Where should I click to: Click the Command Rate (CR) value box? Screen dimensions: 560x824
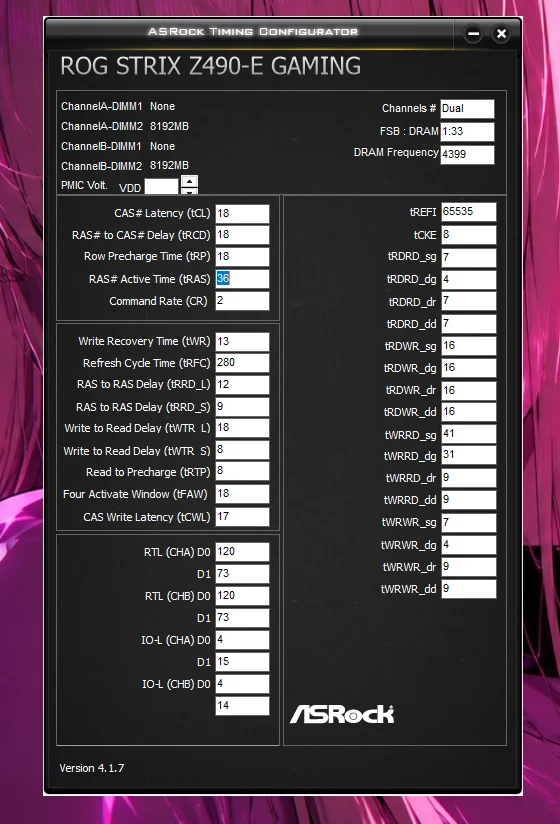point(242,301)
